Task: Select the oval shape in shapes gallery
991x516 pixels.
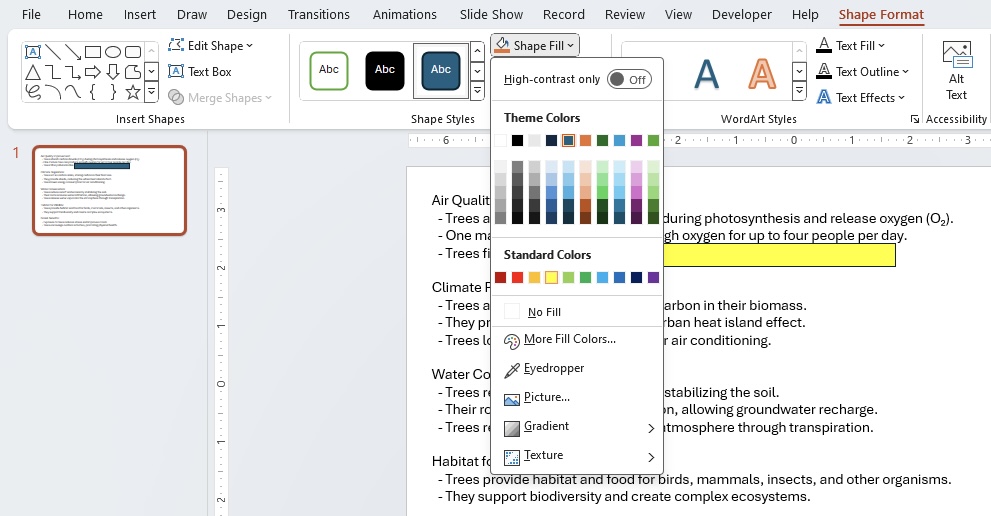Action: point(113,52)
